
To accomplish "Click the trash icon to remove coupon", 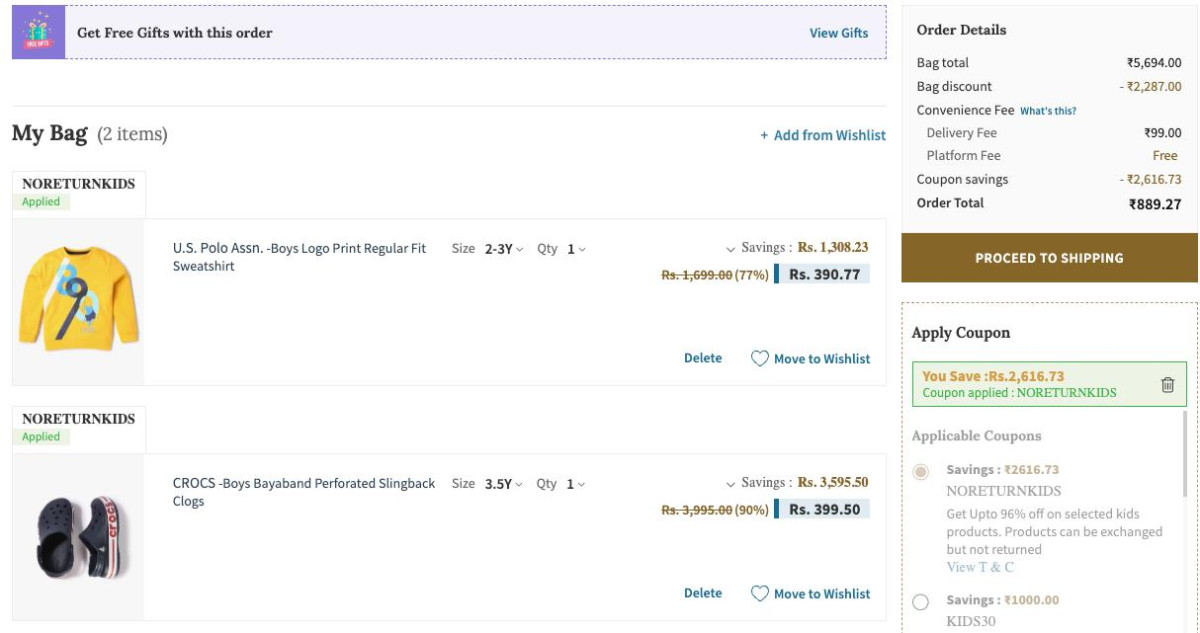I will (x=1167, y=385).
